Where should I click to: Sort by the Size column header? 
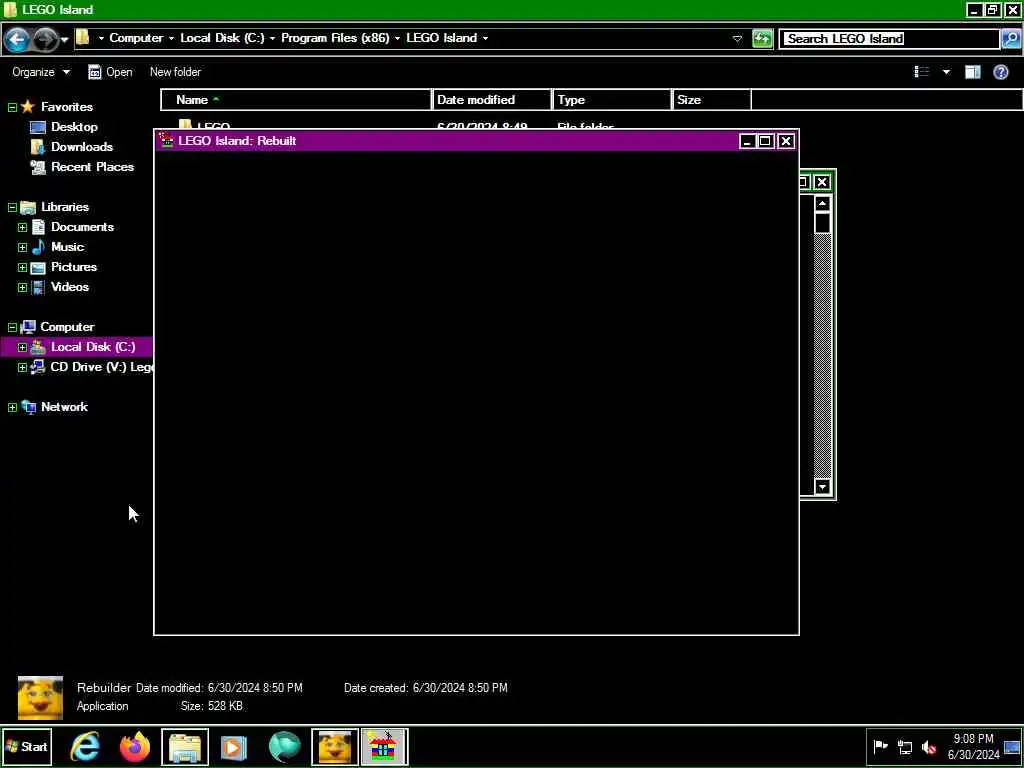tap(711, 100)
